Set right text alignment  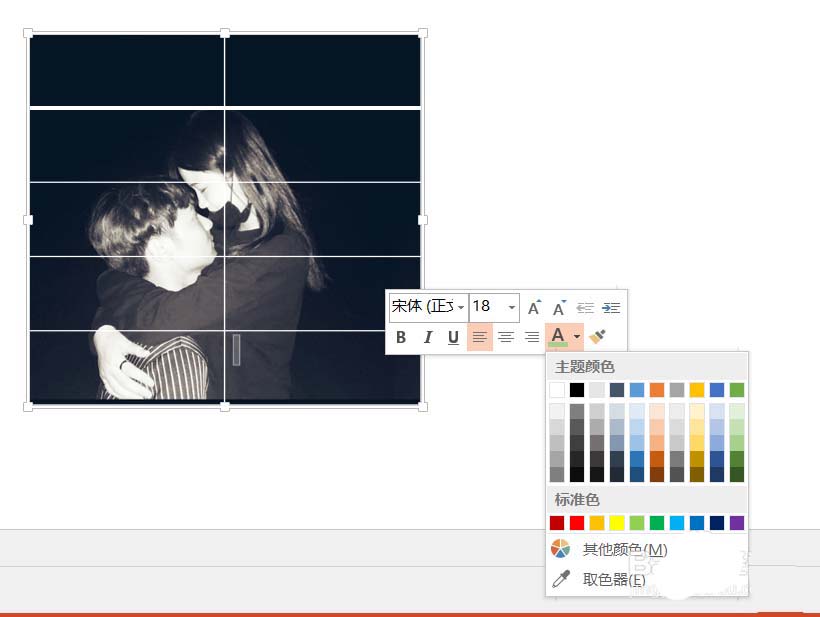tap(532, 337)
